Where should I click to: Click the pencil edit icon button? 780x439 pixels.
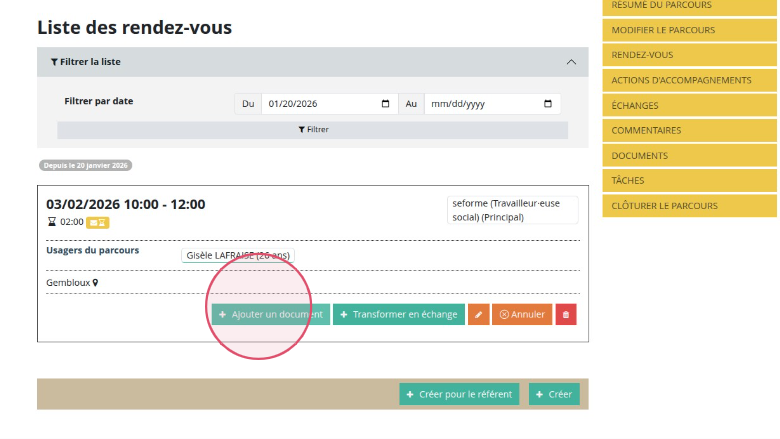pos(479,315)
